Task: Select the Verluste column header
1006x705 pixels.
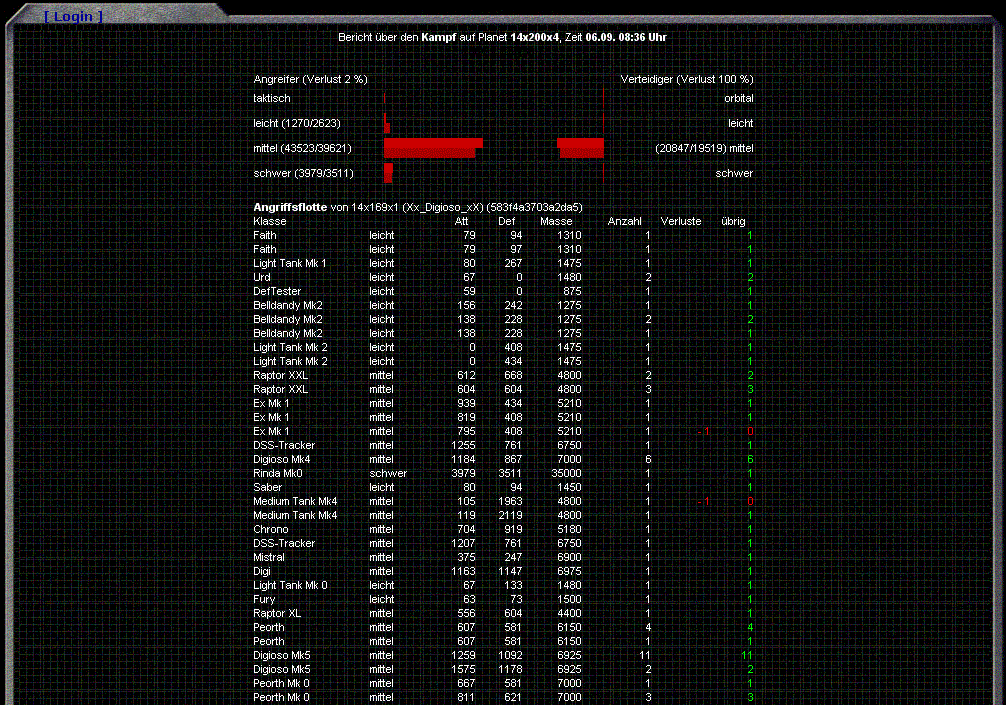Action: pyautogui.click(x=681, y=221)
